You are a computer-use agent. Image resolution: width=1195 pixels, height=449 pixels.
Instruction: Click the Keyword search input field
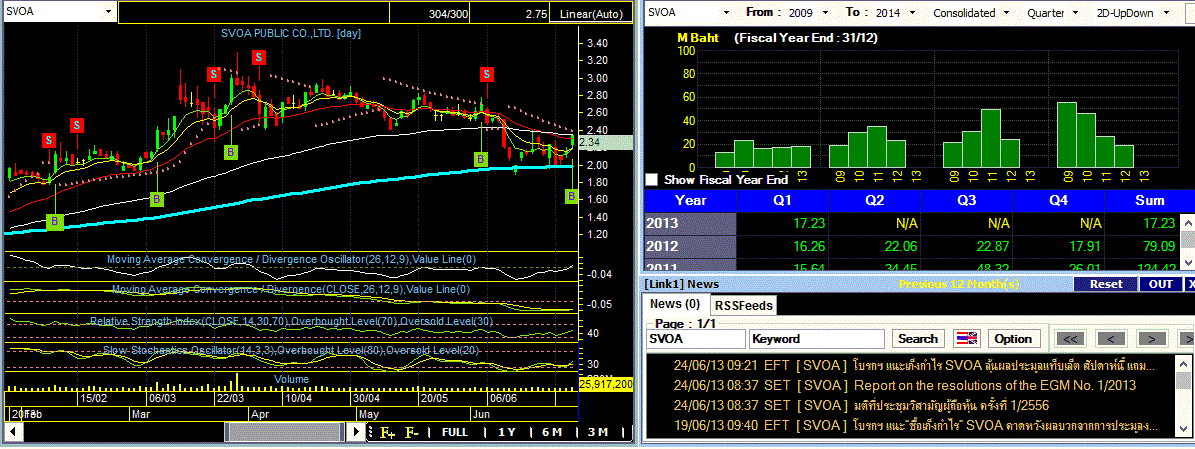817,338
